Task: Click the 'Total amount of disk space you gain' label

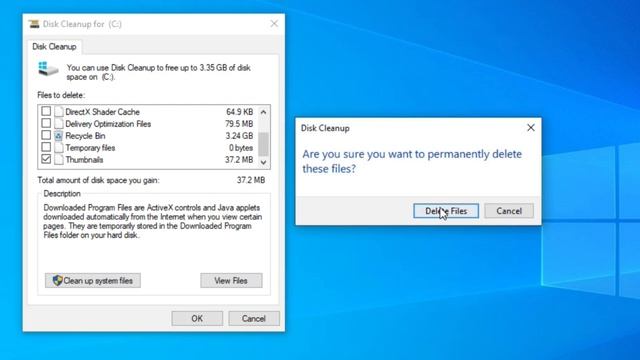Action: 98,180
